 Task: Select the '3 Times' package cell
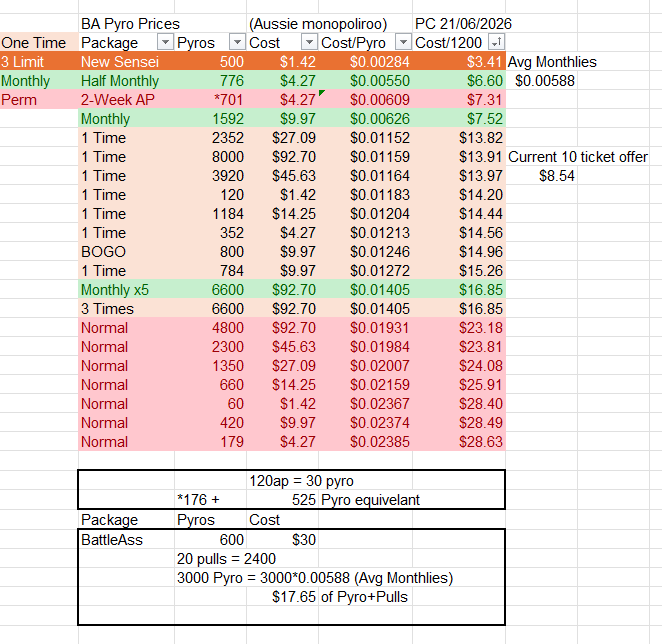[x=126, y=309]
